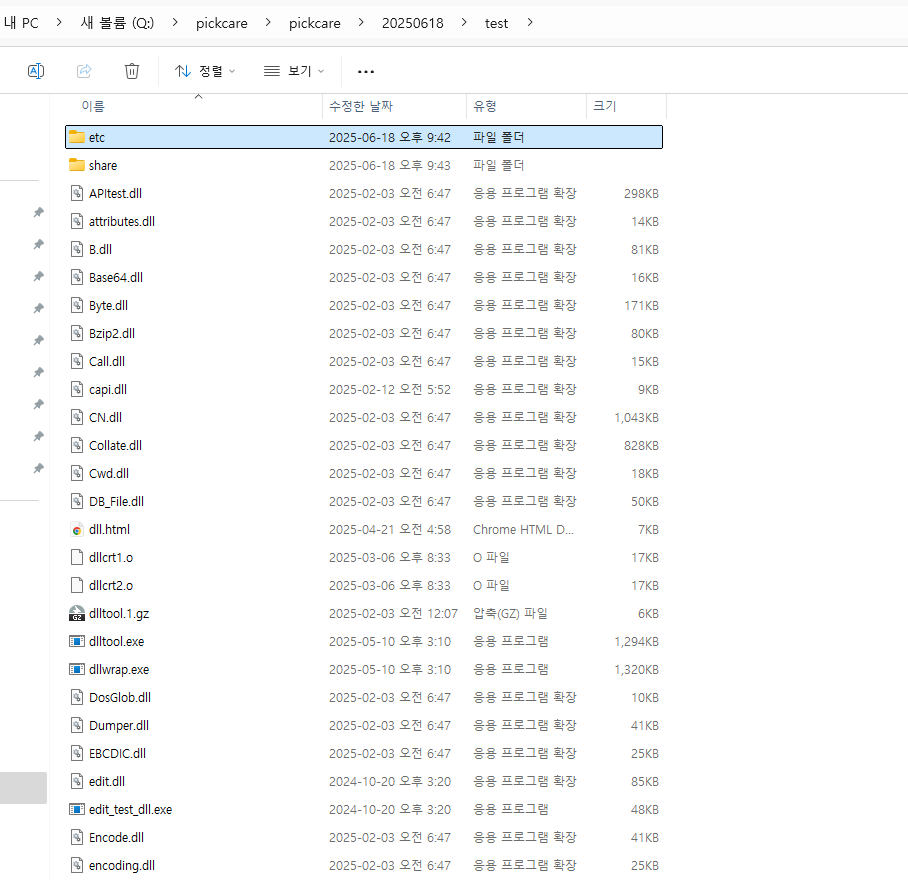Image resolution: width=908 pixels, height=880 pixels.
Task: Sort by Type (유형) column header
Action: (x=485, y=106)
